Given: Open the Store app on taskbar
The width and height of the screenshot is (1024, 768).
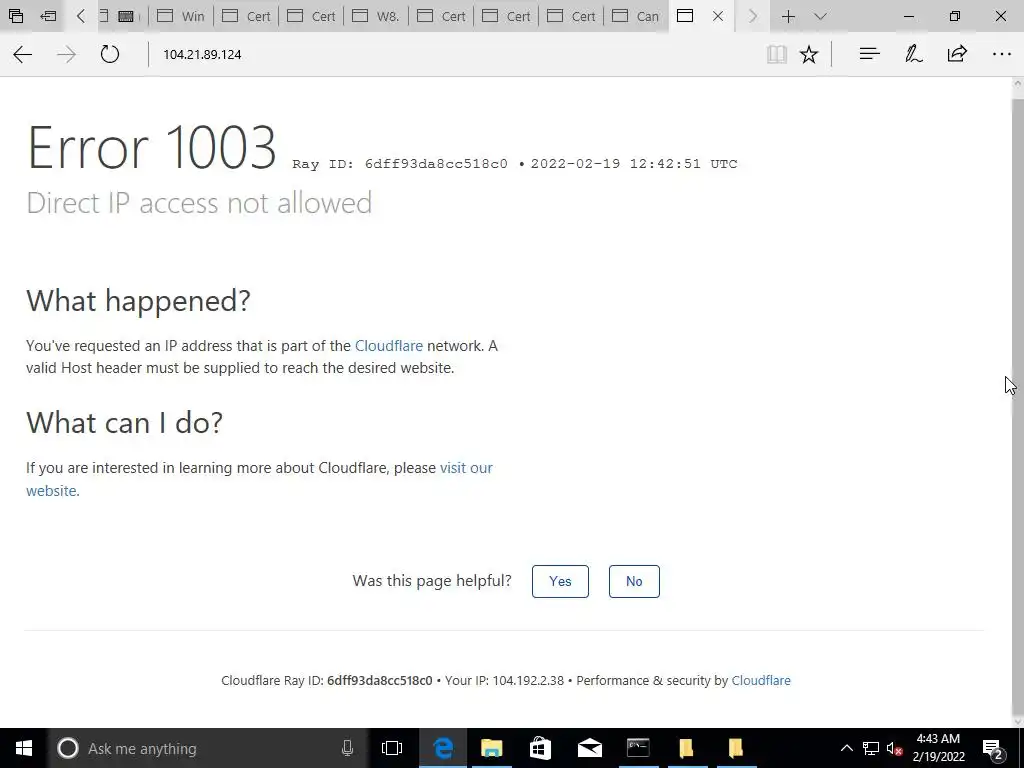Looking at the screenshot, I should coord(540,748).
